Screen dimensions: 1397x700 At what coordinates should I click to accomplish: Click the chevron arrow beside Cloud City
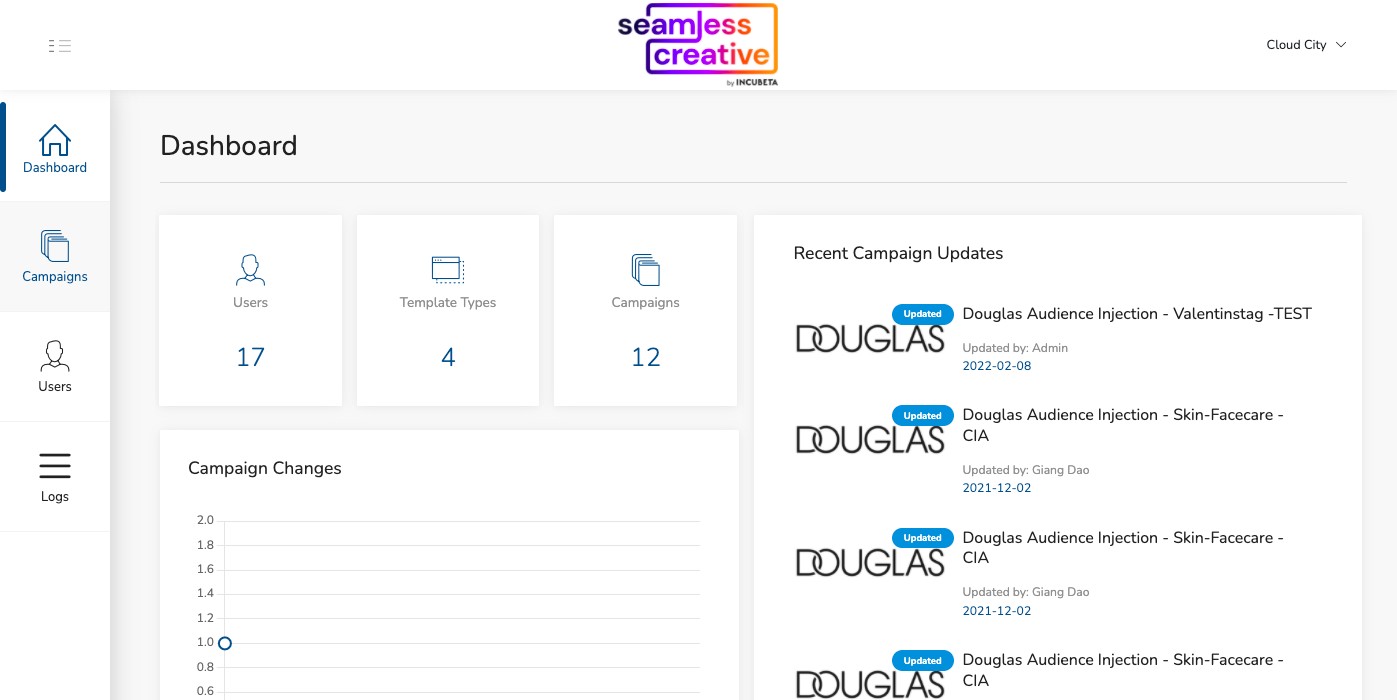[1342, 45]
